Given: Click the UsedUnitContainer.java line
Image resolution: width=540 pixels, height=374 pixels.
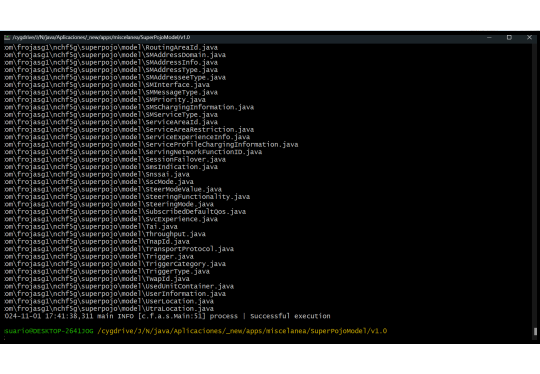Looking at the screenshot, I should point(119,287).
